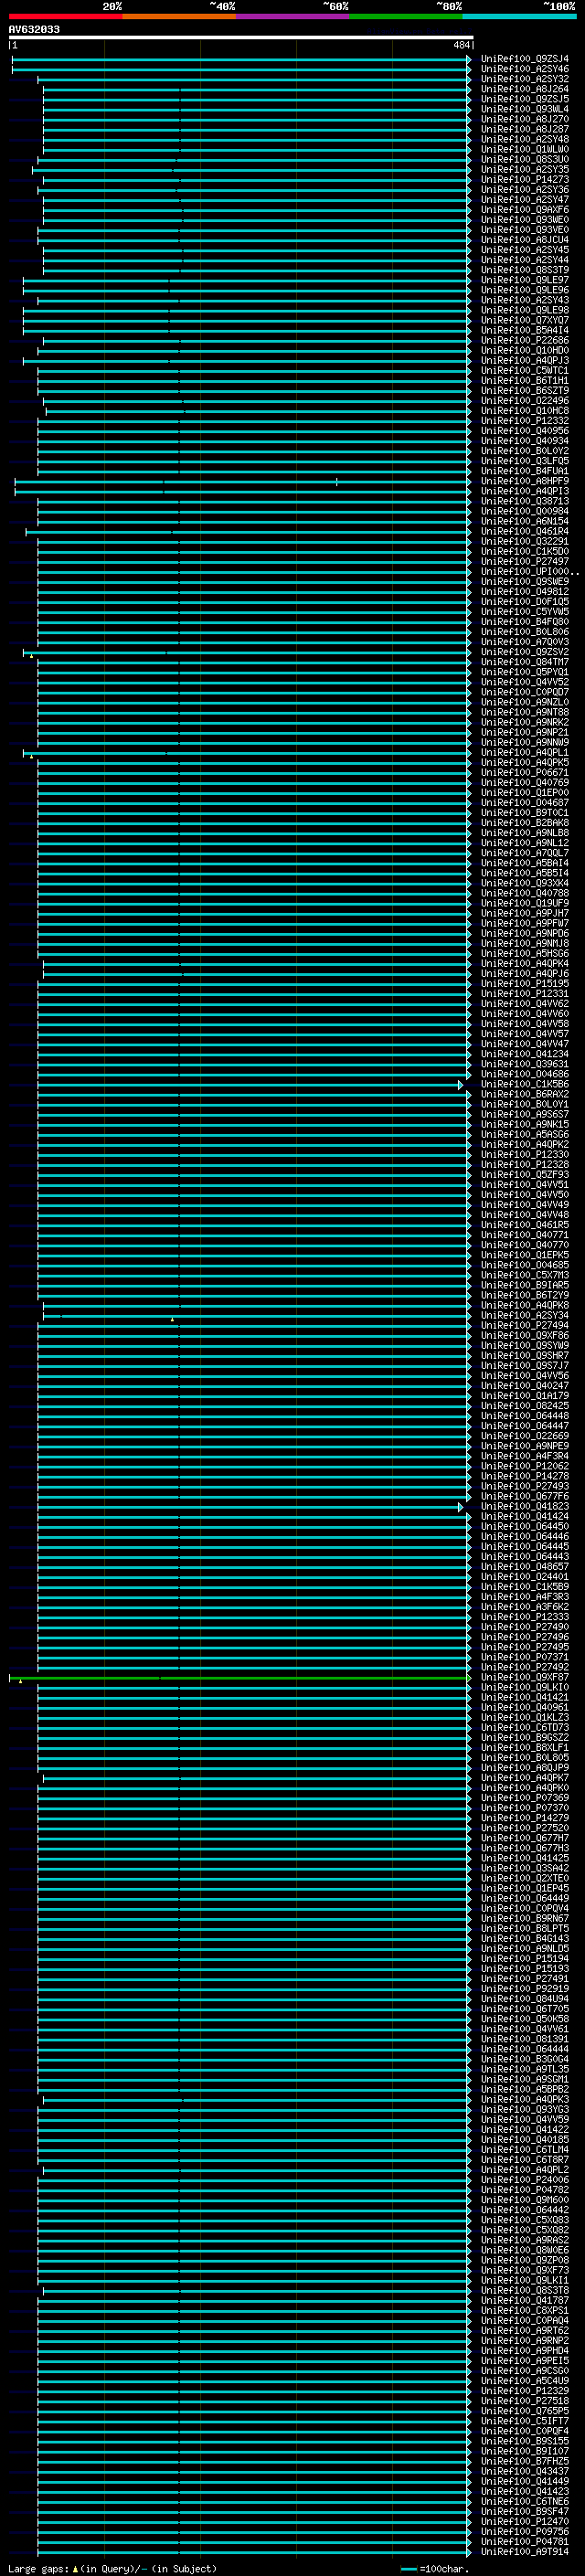Click hit label UniRef100_A9TL35

pos(525,2070)
